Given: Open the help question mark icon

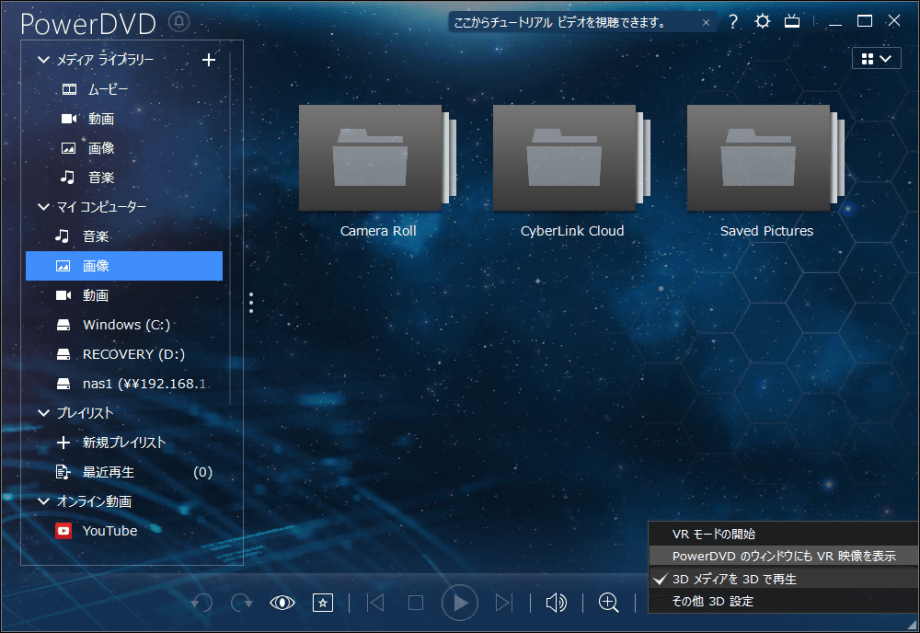Looking at the screenshot, I should coord(733,22).
